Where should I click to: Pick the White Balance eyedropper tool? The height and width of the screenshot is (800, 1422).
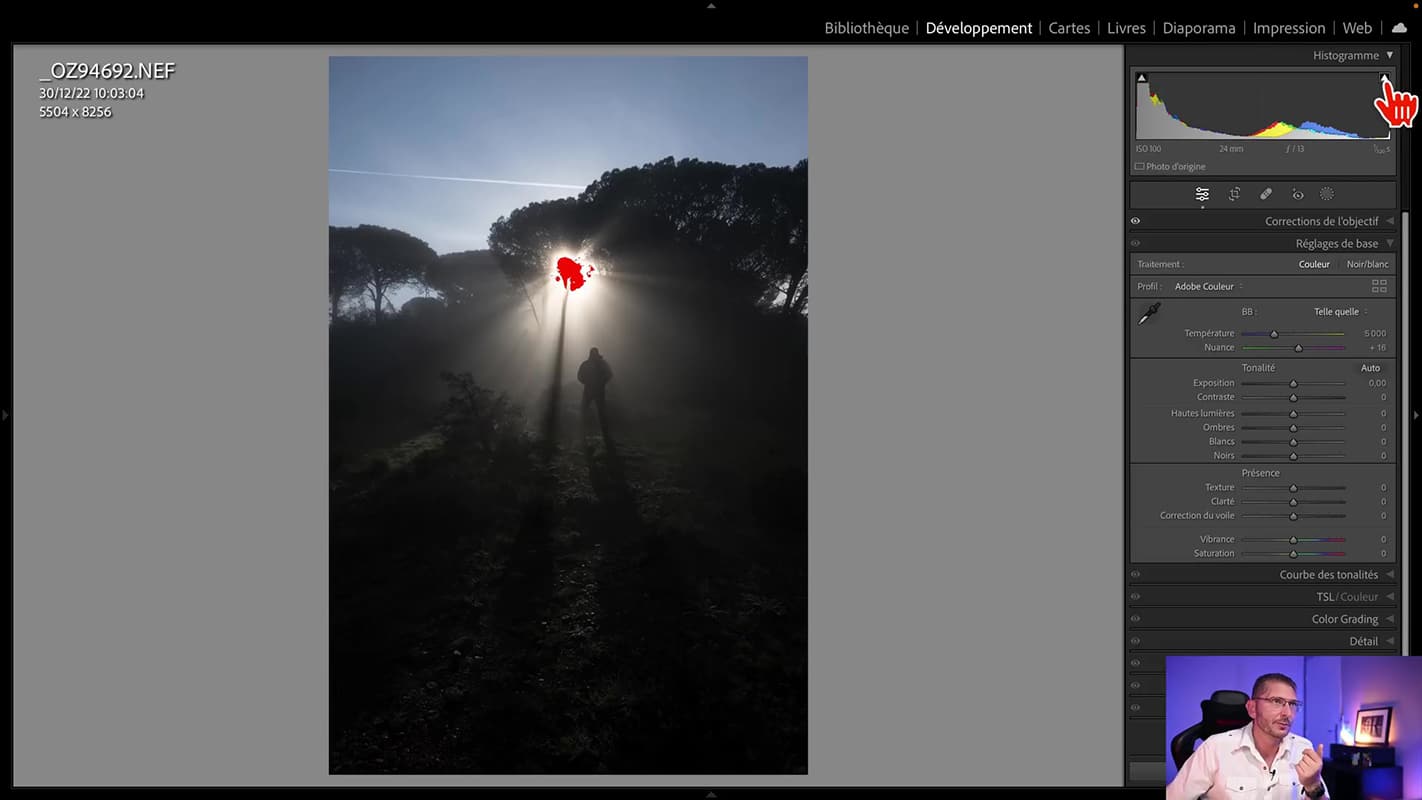[x=1149, y=314]
